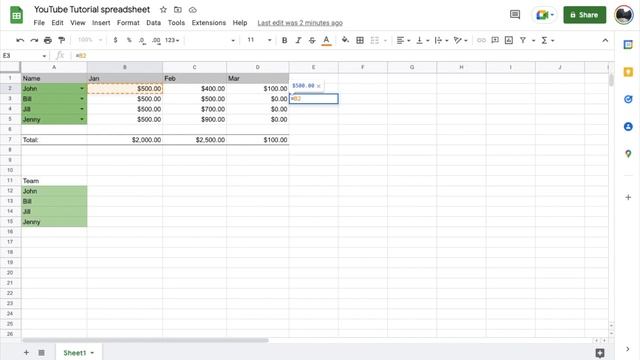Click the Google Sheets home icon
The width and height of the screenshot is (640, 360).
(16, 15)
